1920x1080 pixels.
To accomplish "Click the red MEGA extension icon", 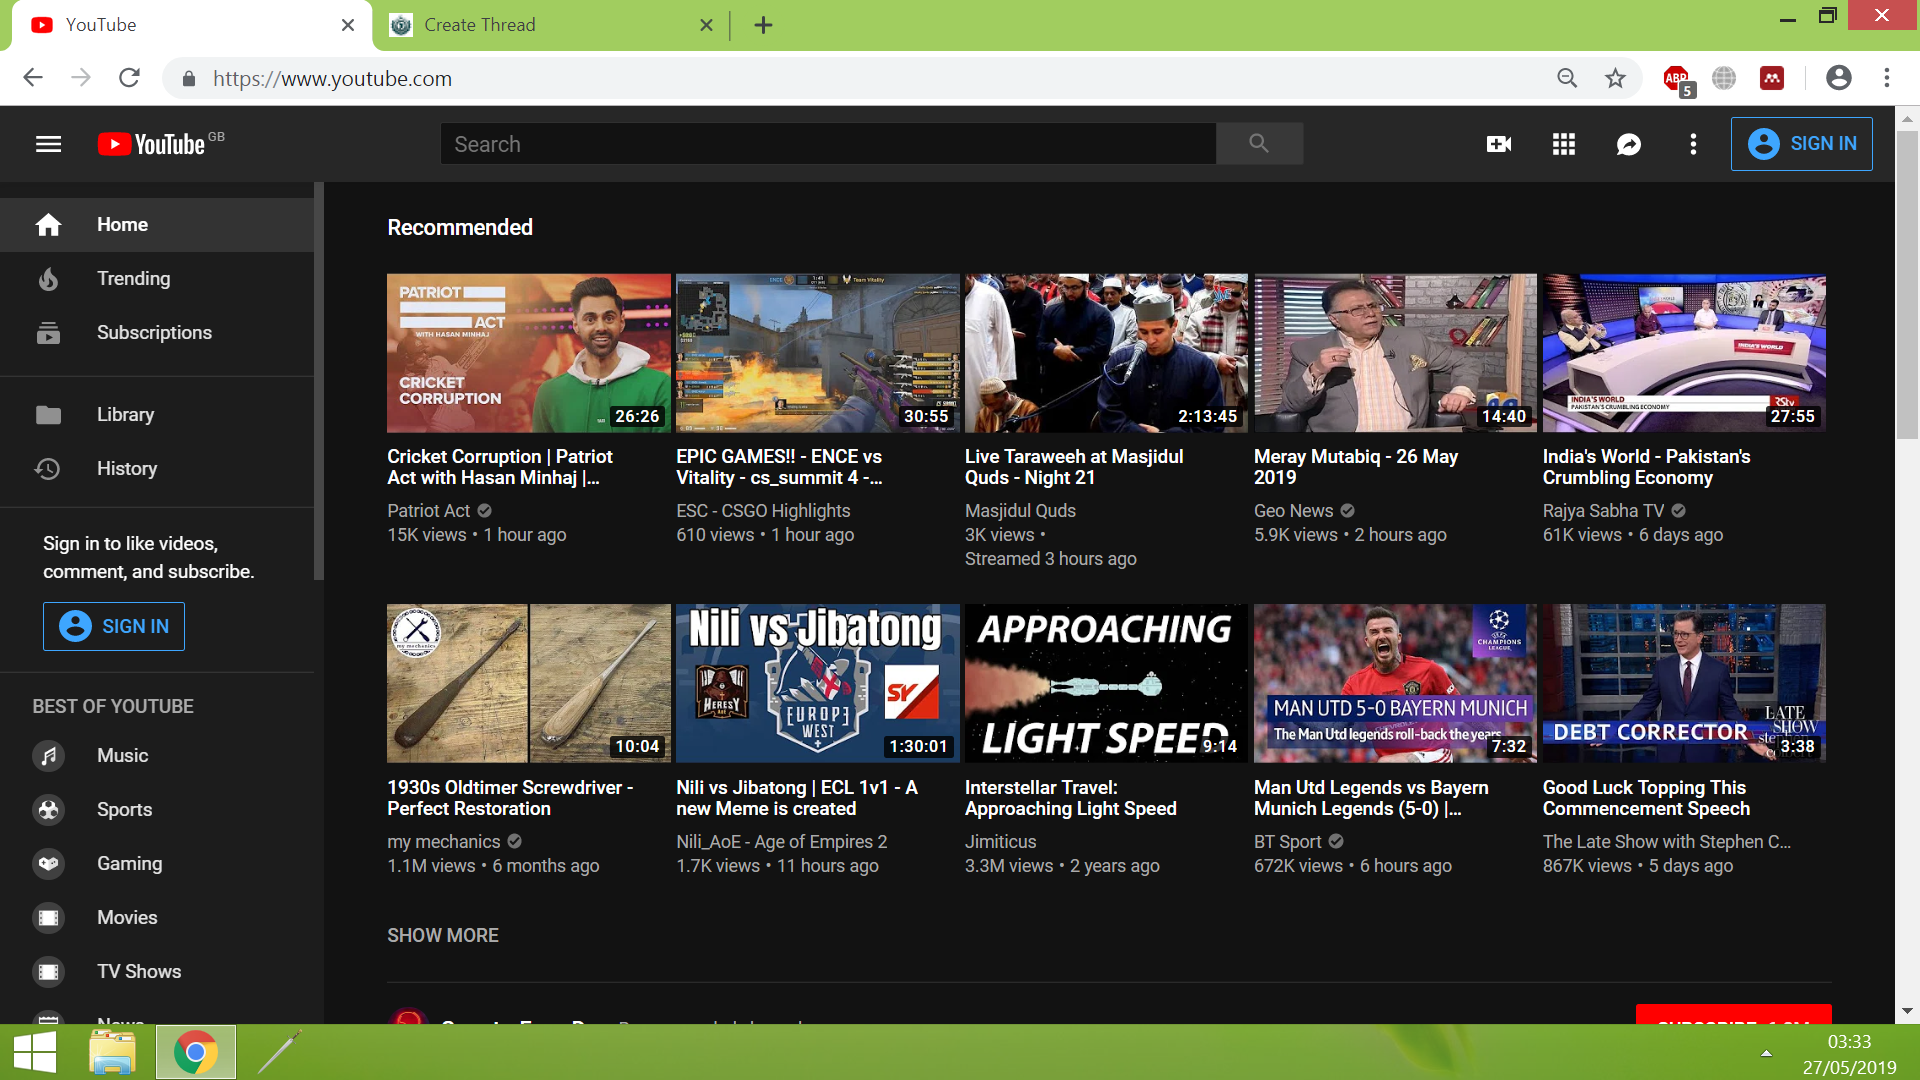I will [x=1772, y=78].
